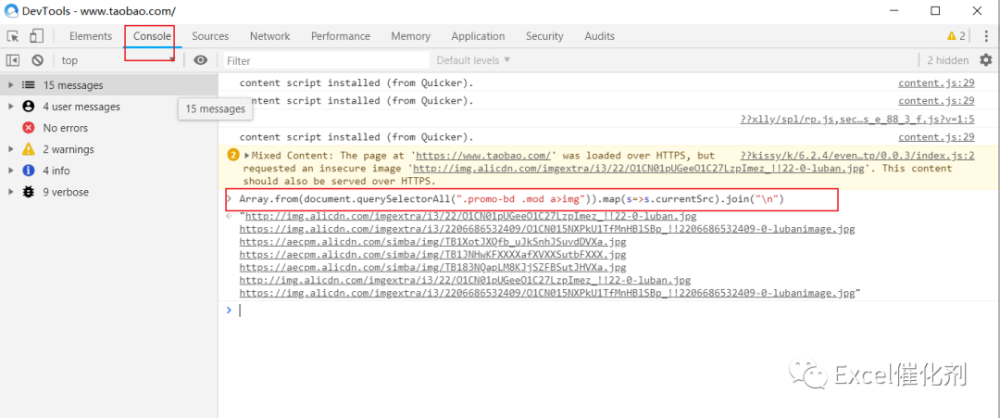Expand the 4 user messages group
Screen dimensions: 1000x418
point(10,107)
